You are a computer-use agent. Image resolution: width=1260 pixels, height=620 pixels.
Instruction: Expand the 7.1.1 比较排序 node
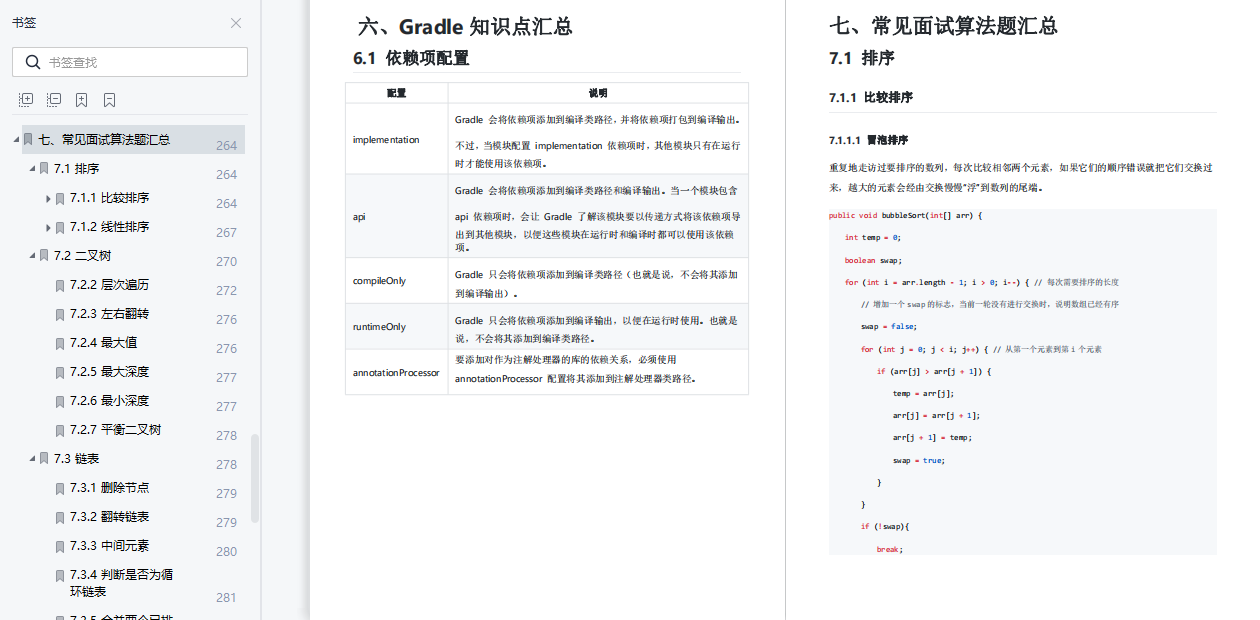[48, 198]
